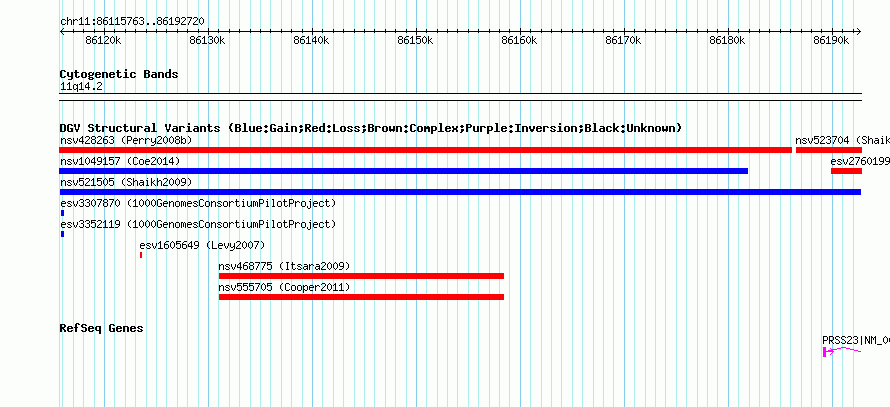Click the 86190k ruler label
The width and height of the screenshot is (890, 407).
click(831, 40)
